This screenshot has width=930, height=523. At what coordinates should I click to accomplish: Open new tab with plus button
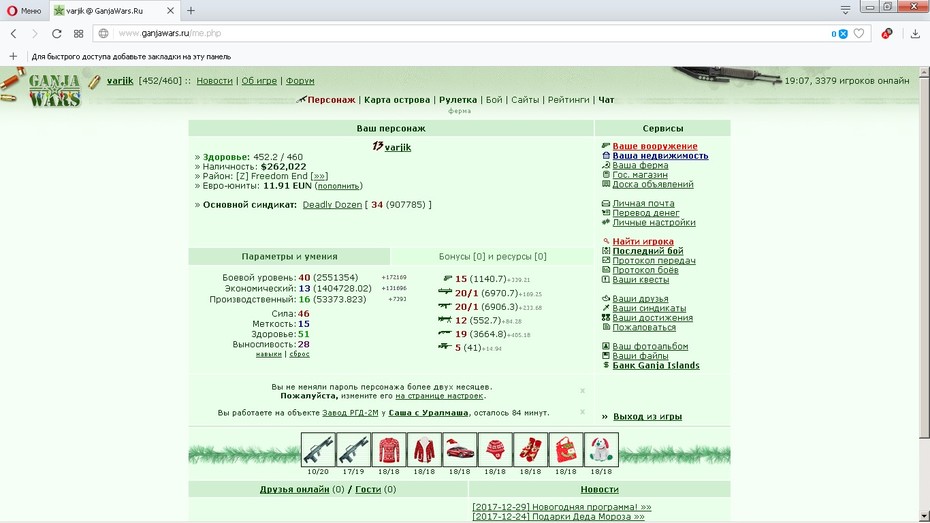(x=191, y=11)
